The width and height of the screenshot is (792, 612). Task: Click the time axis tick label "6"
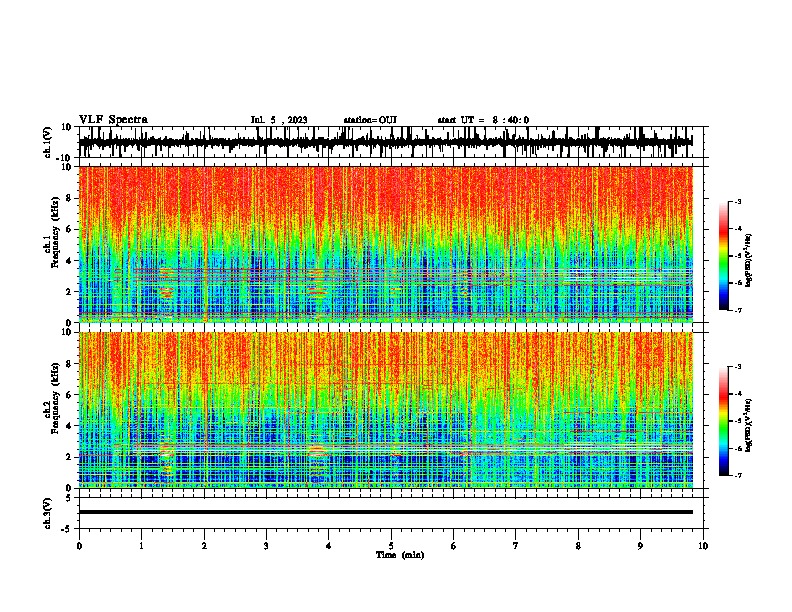454,546
